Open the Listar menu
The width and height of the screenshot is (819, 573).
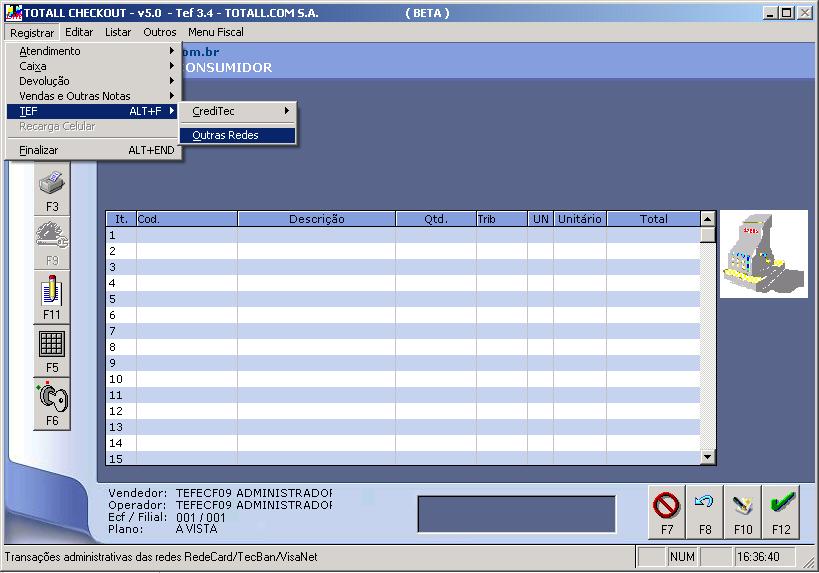pyautogui.click(x=118, y=32)
